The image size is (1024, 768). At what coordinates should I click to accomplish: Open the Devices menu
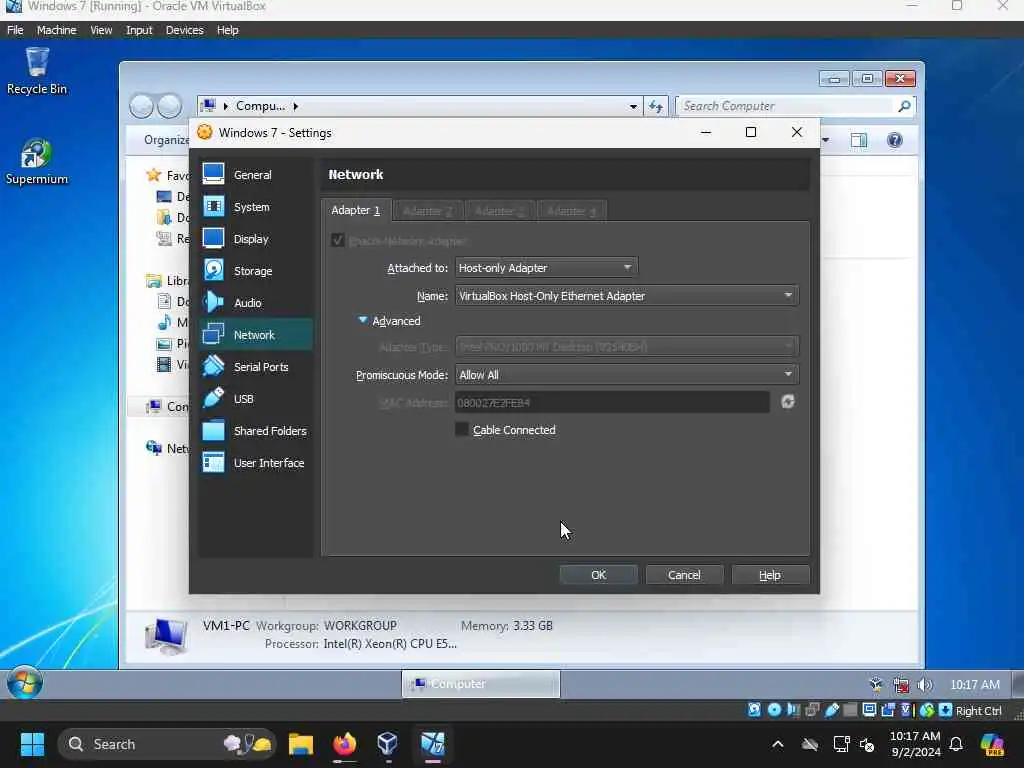click(184, 30)
